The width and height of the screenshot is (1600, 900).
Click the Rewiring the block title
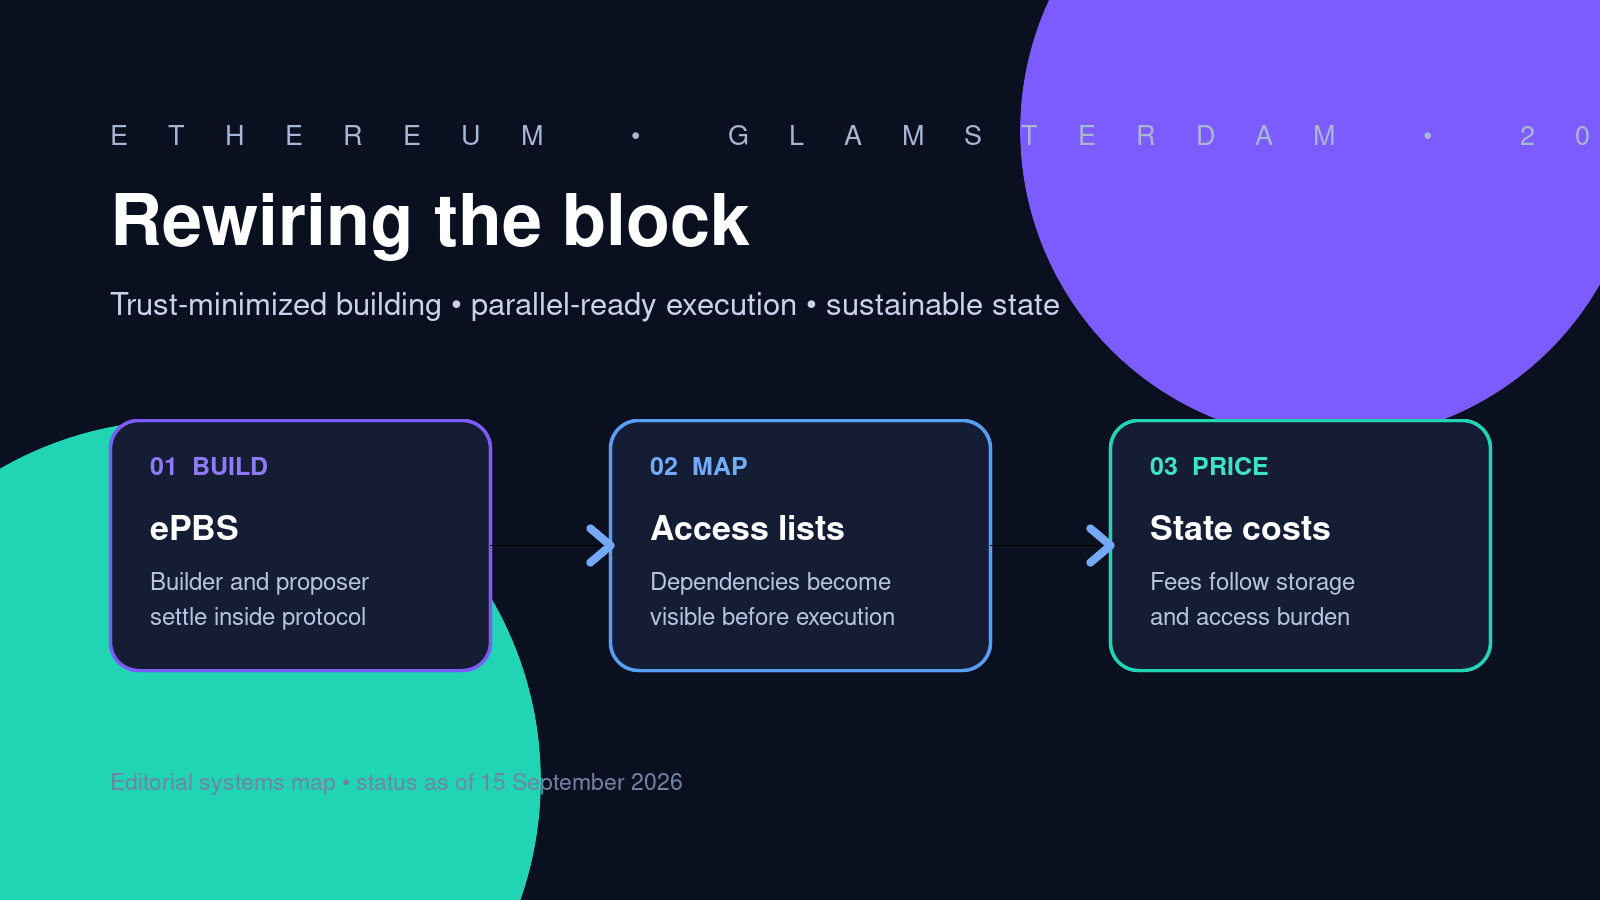pyautogui.click(x=430, y=221)
